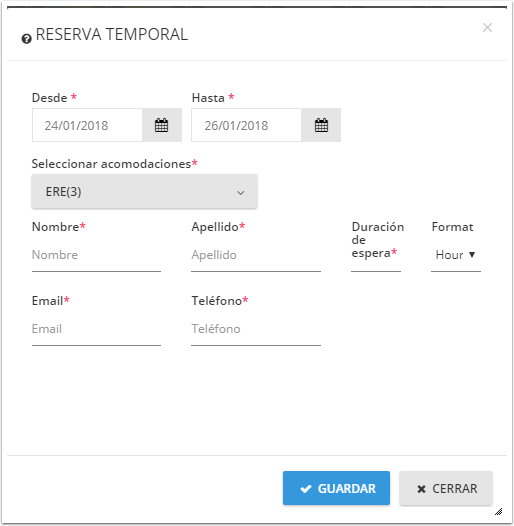Image resolution: width=514 pixels, height=526 pixels.
Task: Close the dialog with the top-right X
Action: (487, 28)
